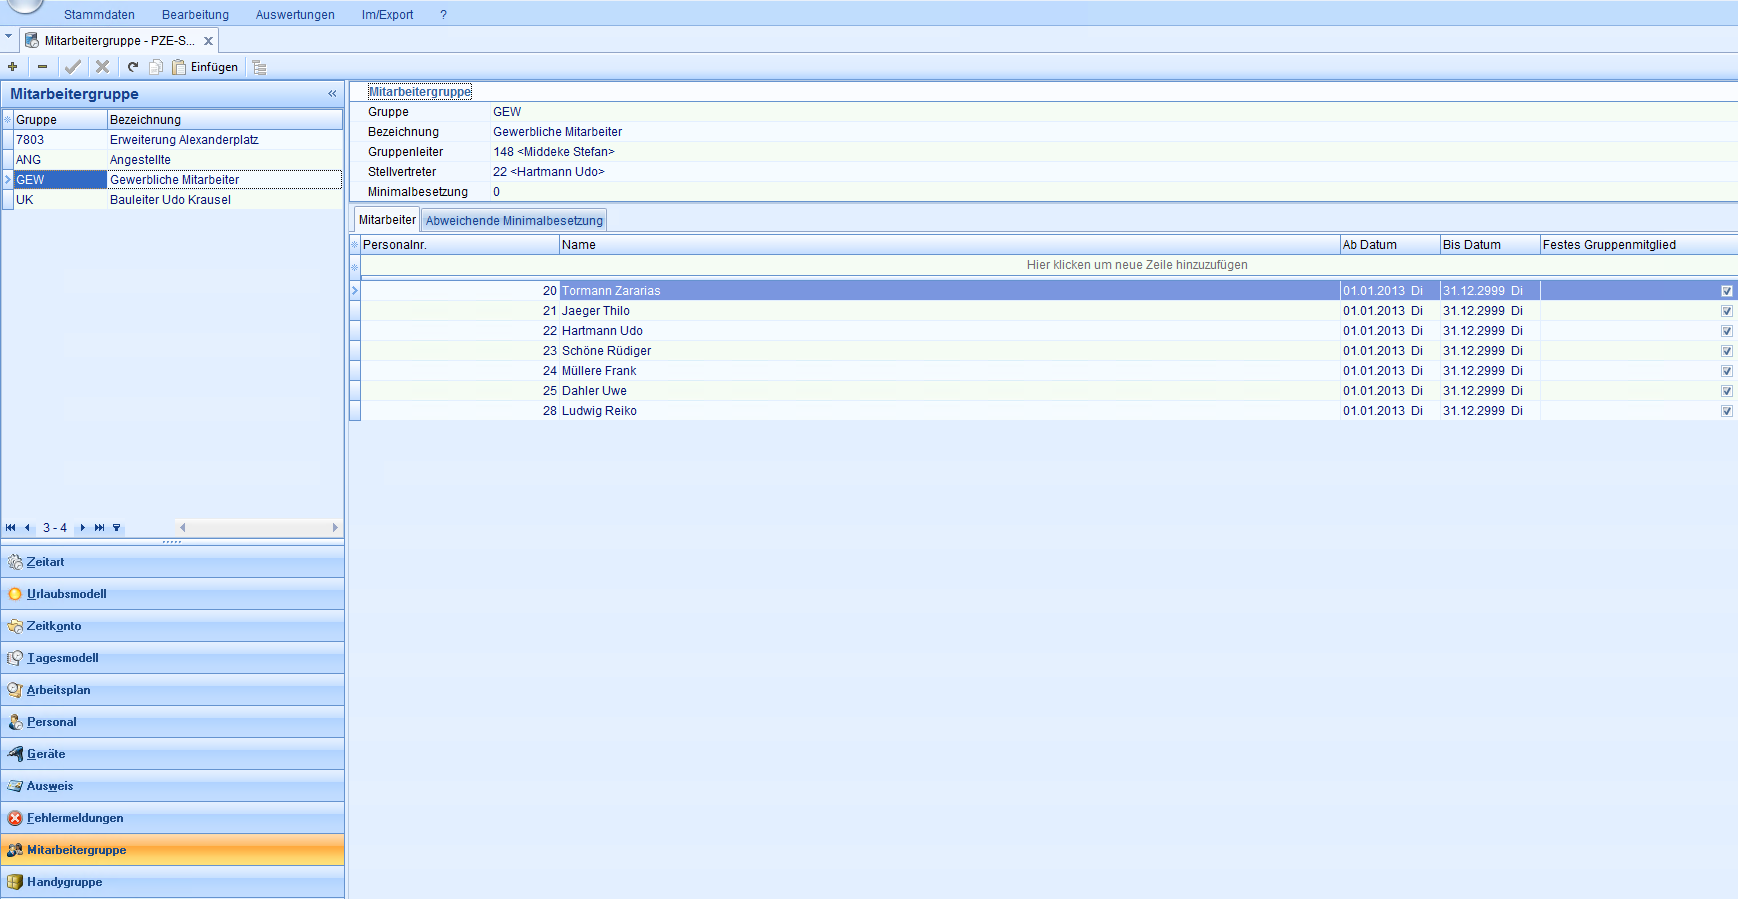Switch to Abweichende Minimalbesetzung tab
The height and width of the screenshot is (899, 1738).
[514, 220]
